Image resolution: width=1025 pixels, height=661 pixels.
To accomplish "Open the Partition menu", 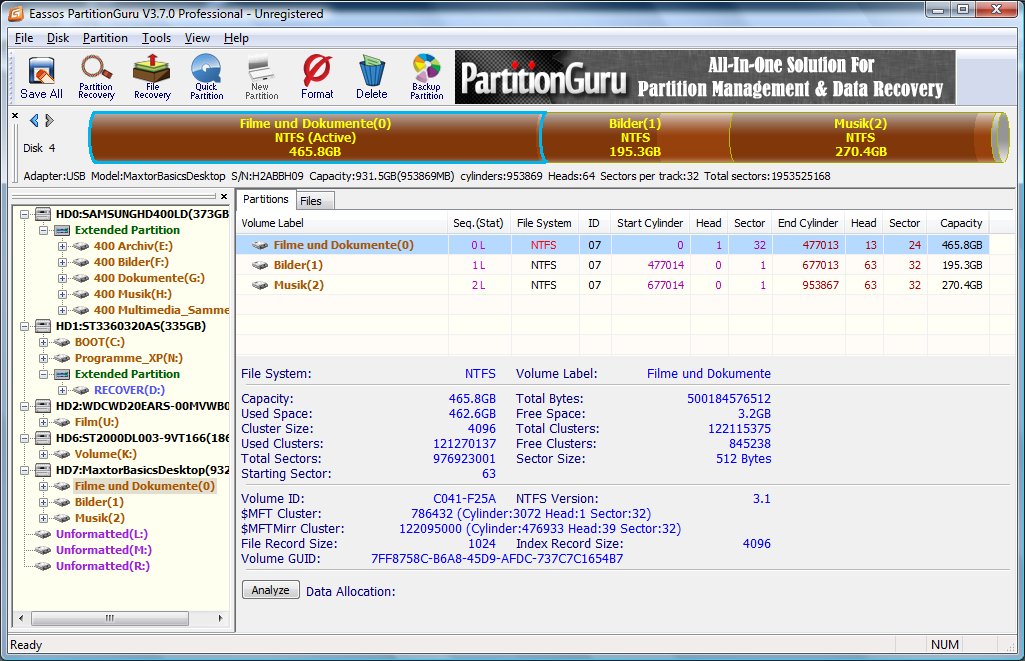I will click(x=105, y=38).
